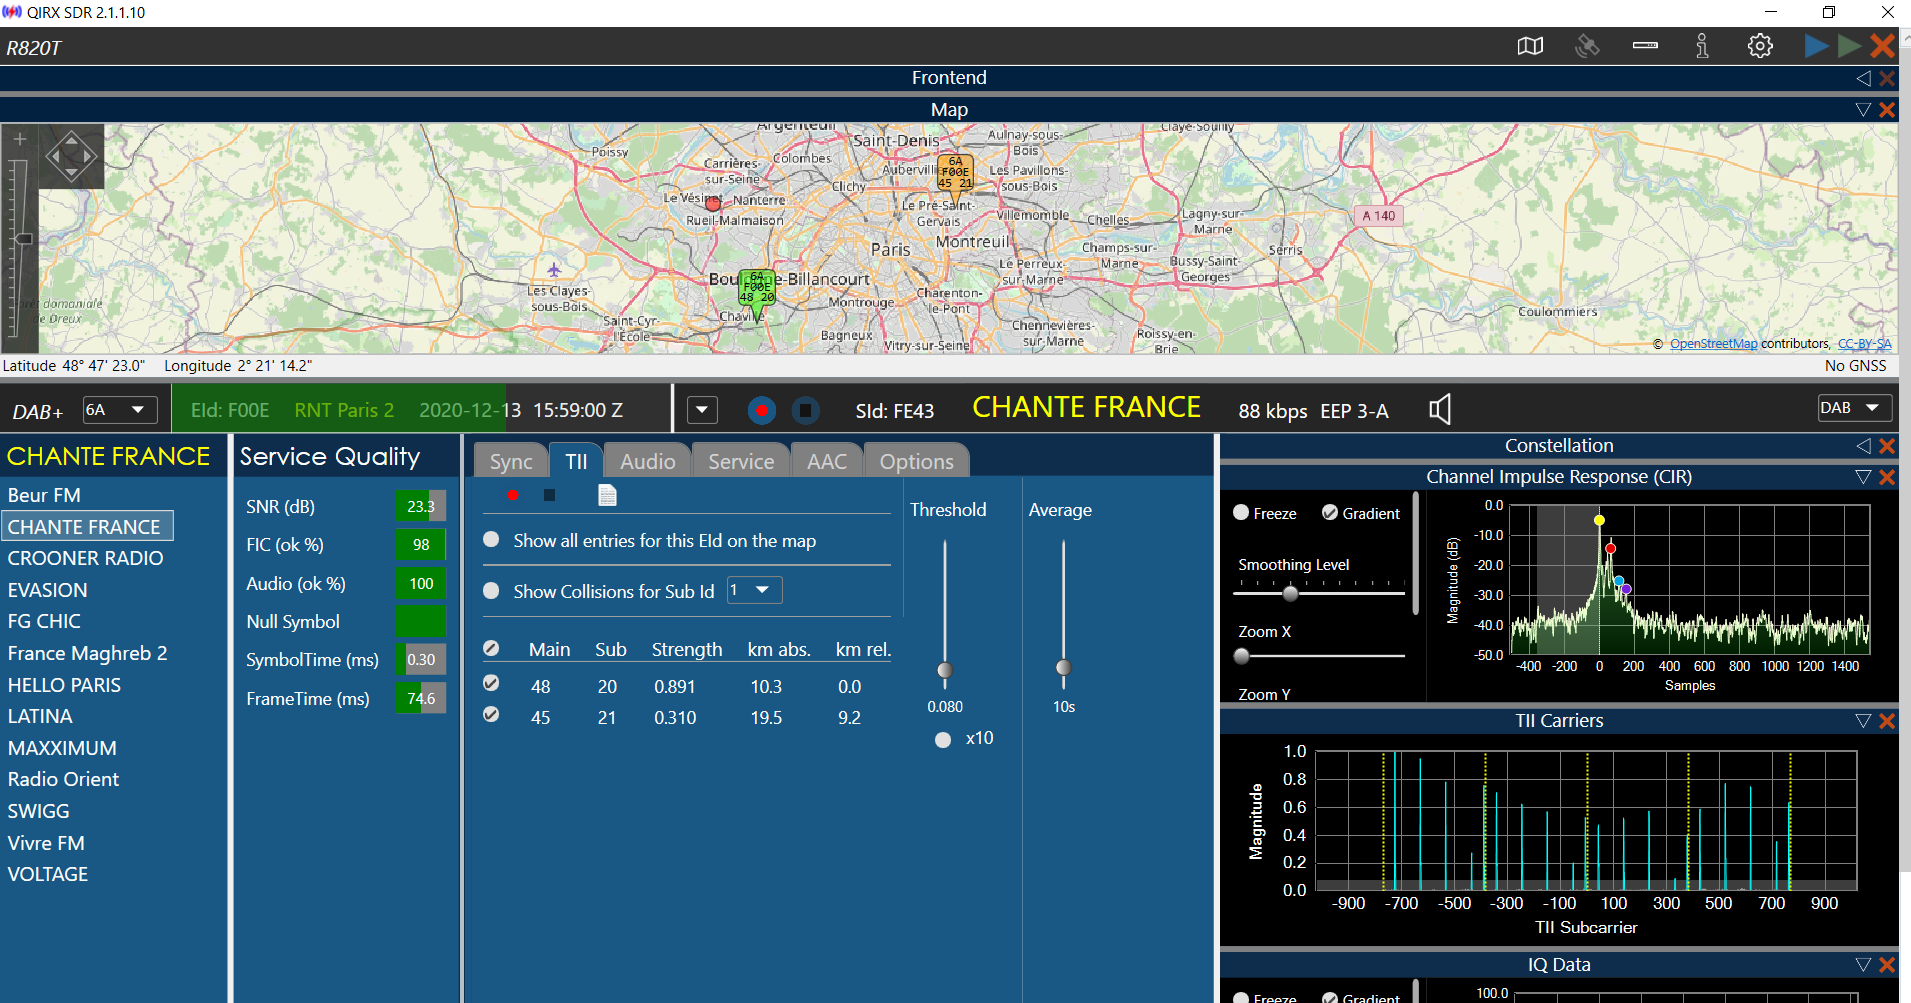Screen dimensions: 1911x1003
Task: Switch to the Audio tab
Action: [x=647, y=461]
